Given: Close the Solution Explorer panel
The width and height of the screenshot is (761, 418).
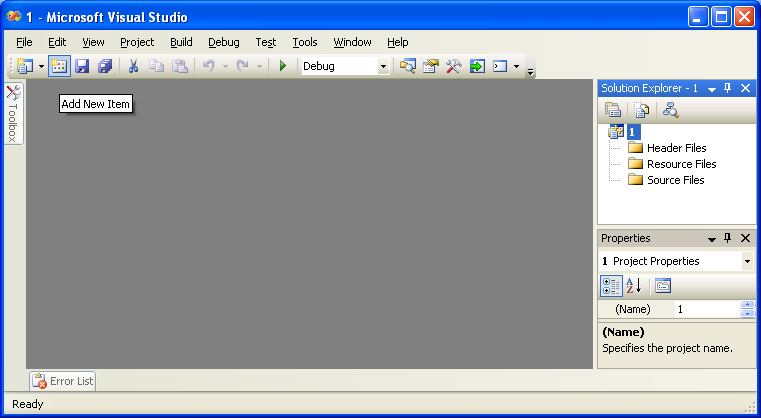Looking at the screenshot, I should pyautogui.click(x=745, y=88).
